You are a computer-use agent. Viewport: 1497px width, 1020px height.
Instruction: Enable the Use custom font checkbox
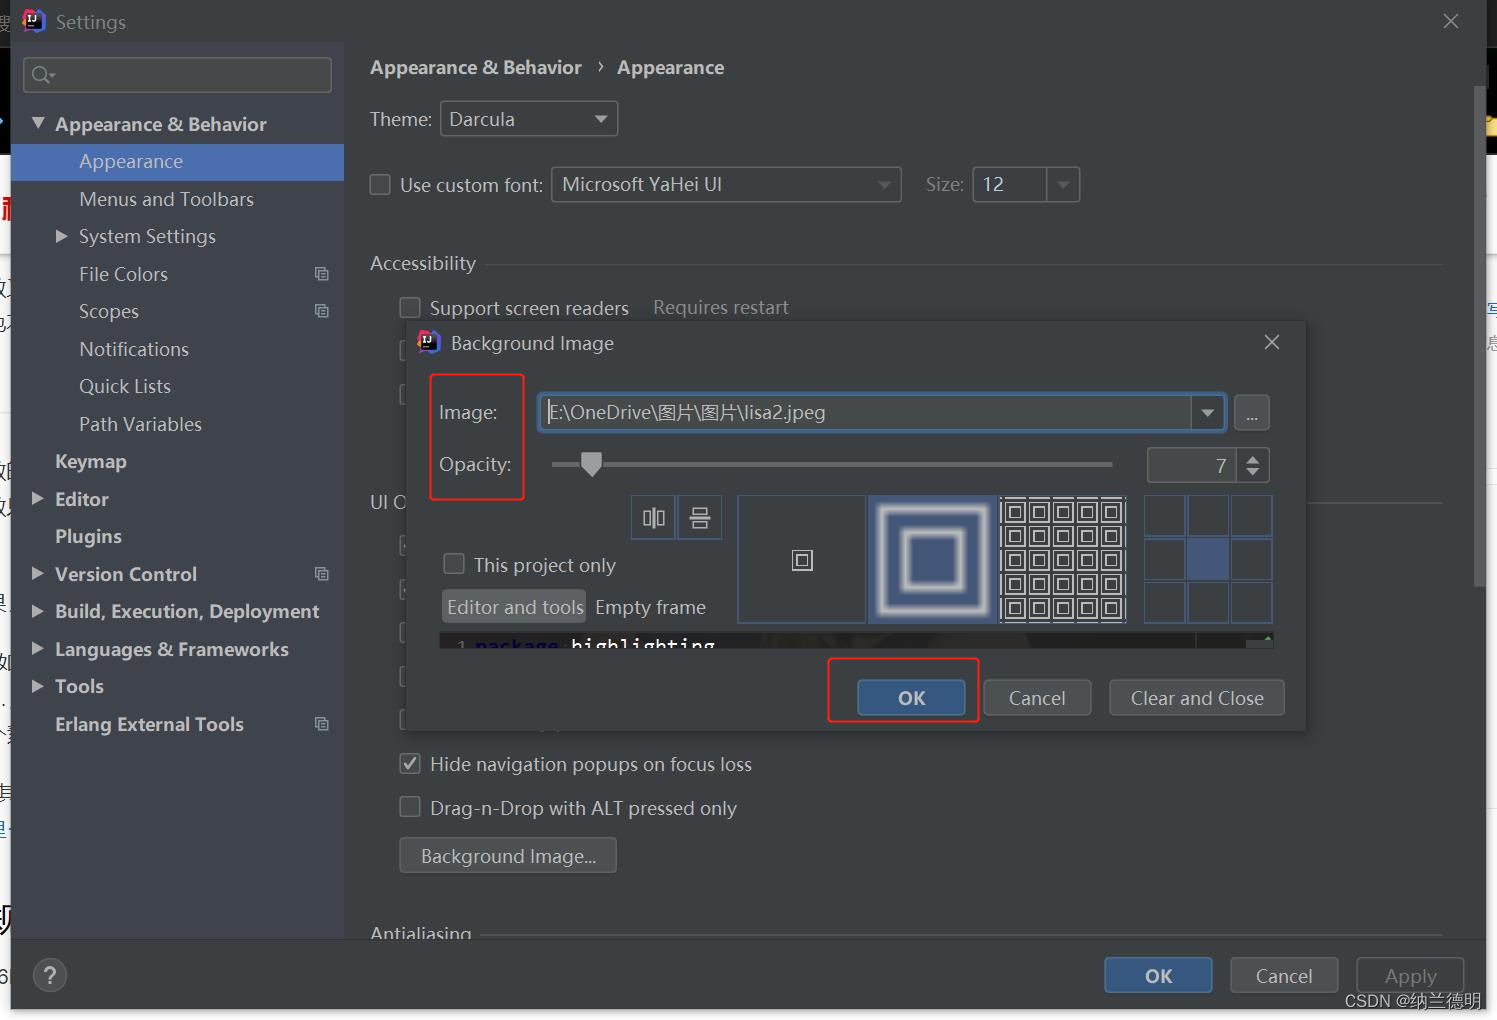[x=380, y=184]
